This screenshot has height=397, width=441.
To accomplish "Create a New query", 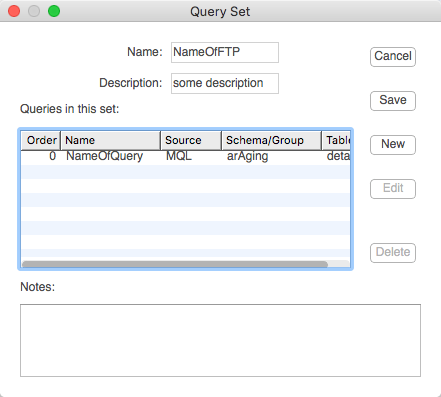I will click(393, 145).
